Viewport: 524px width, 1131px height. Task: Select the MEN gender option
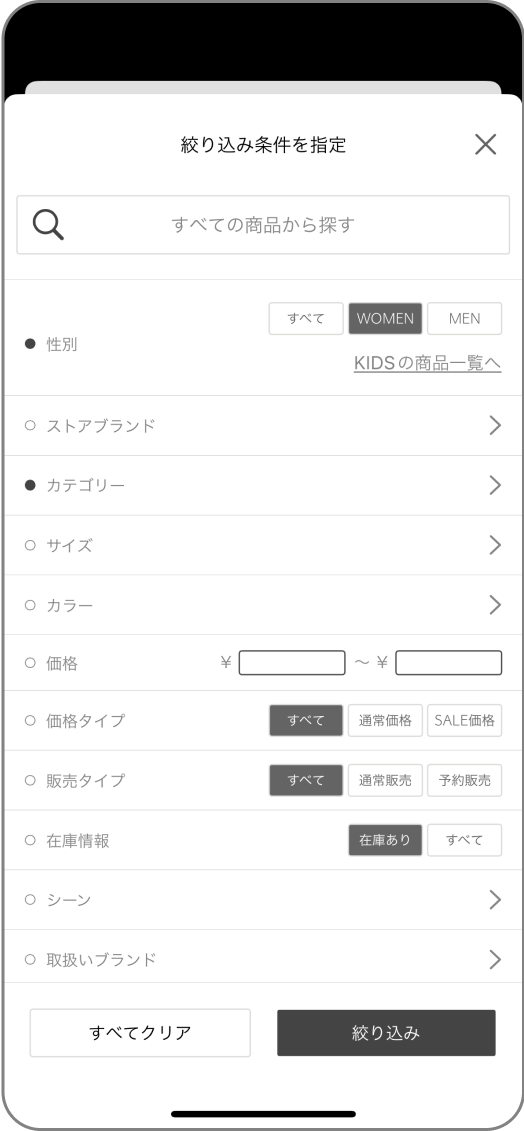[x=464, y=319]
